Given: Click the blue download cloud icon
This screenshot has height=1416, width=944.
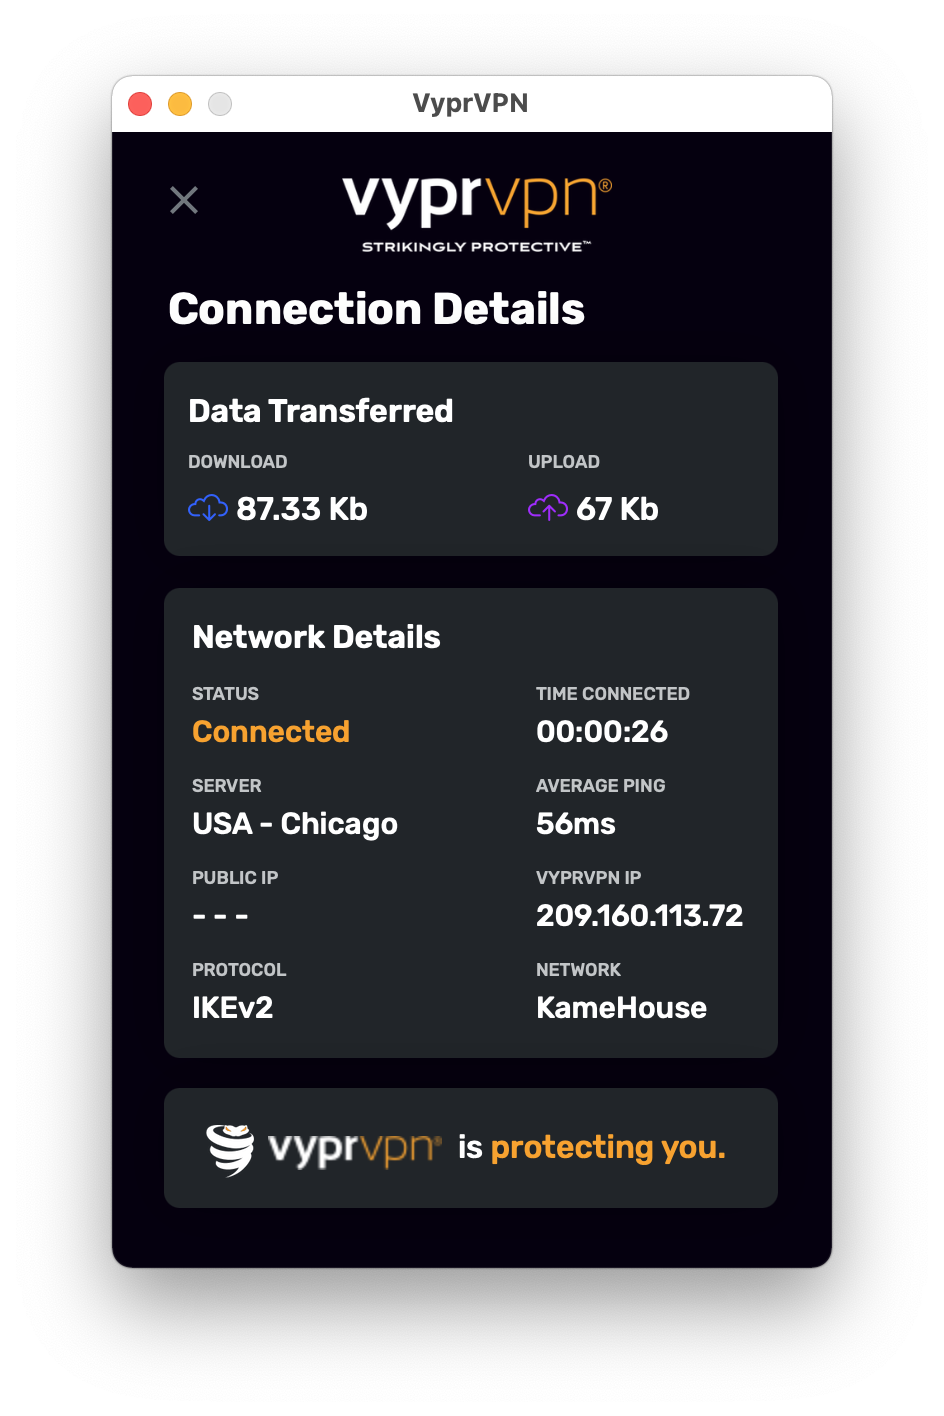Looking at the screenshot, I should coord(208,508).
